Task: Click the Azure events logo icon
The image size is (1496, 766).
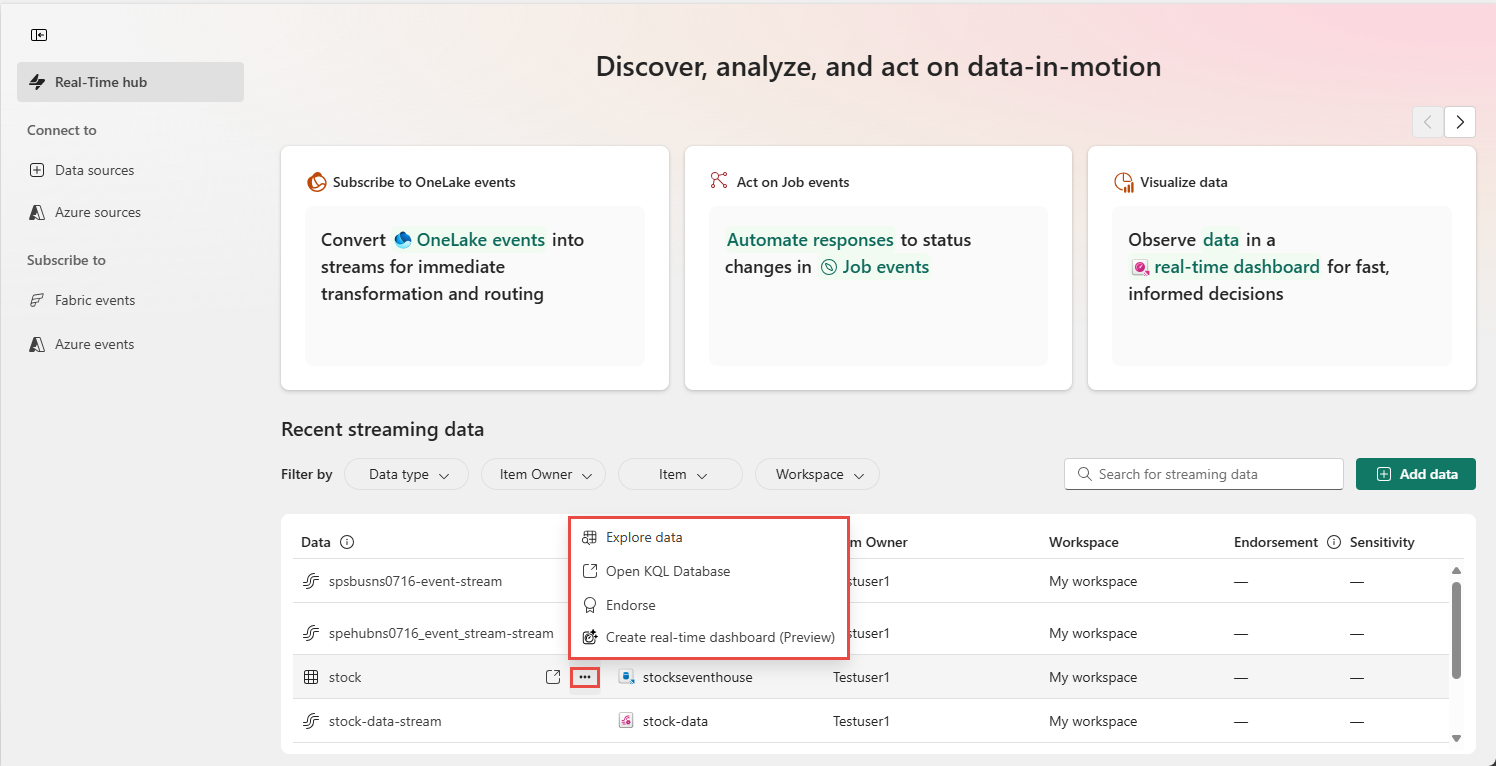Action: [x=37, y=344]
